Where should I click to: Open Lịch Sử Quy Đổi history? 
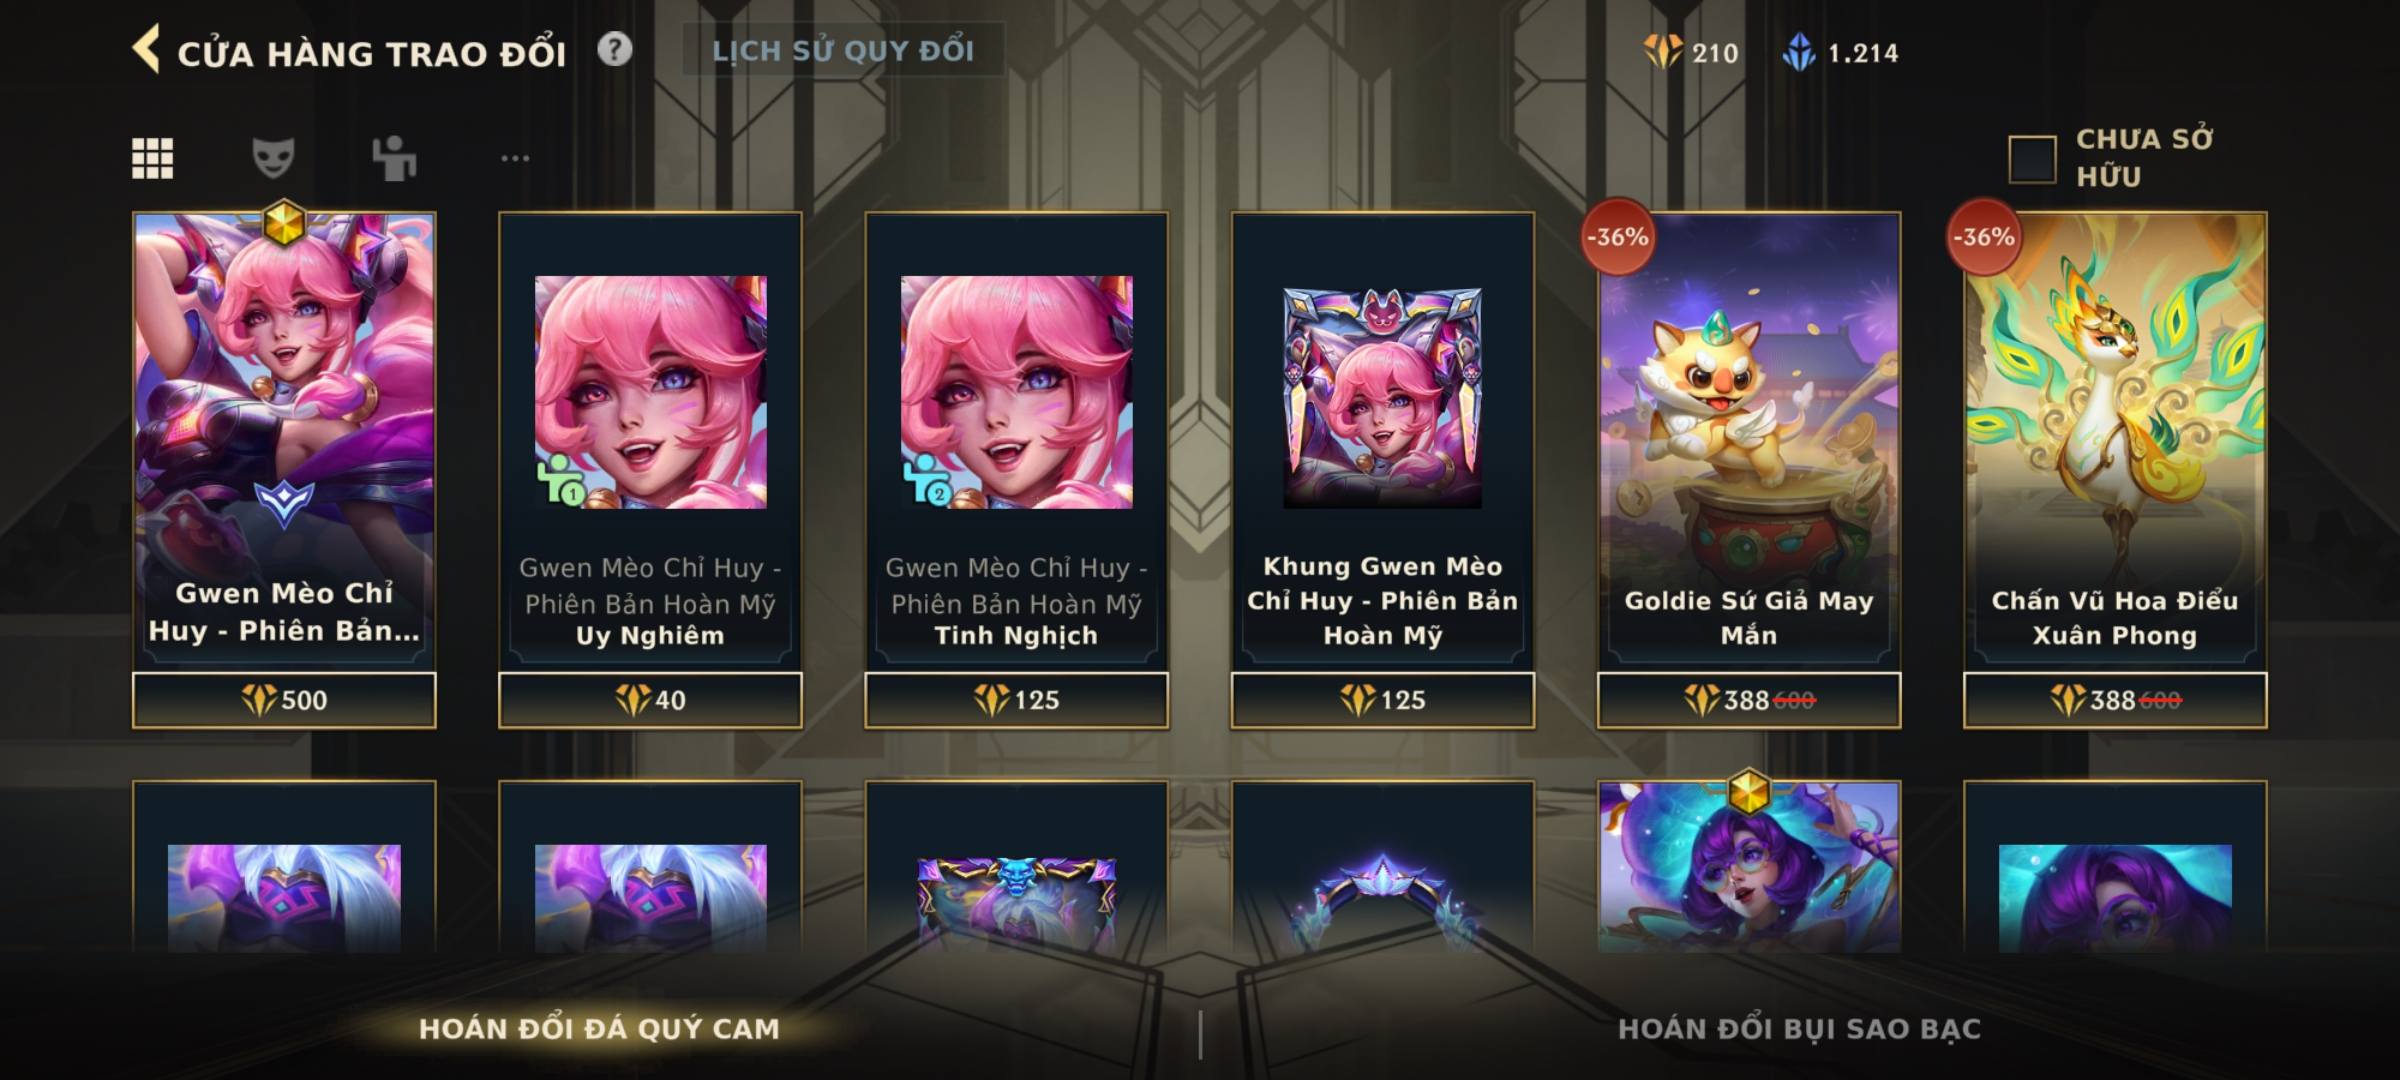(x=843, y=50)
